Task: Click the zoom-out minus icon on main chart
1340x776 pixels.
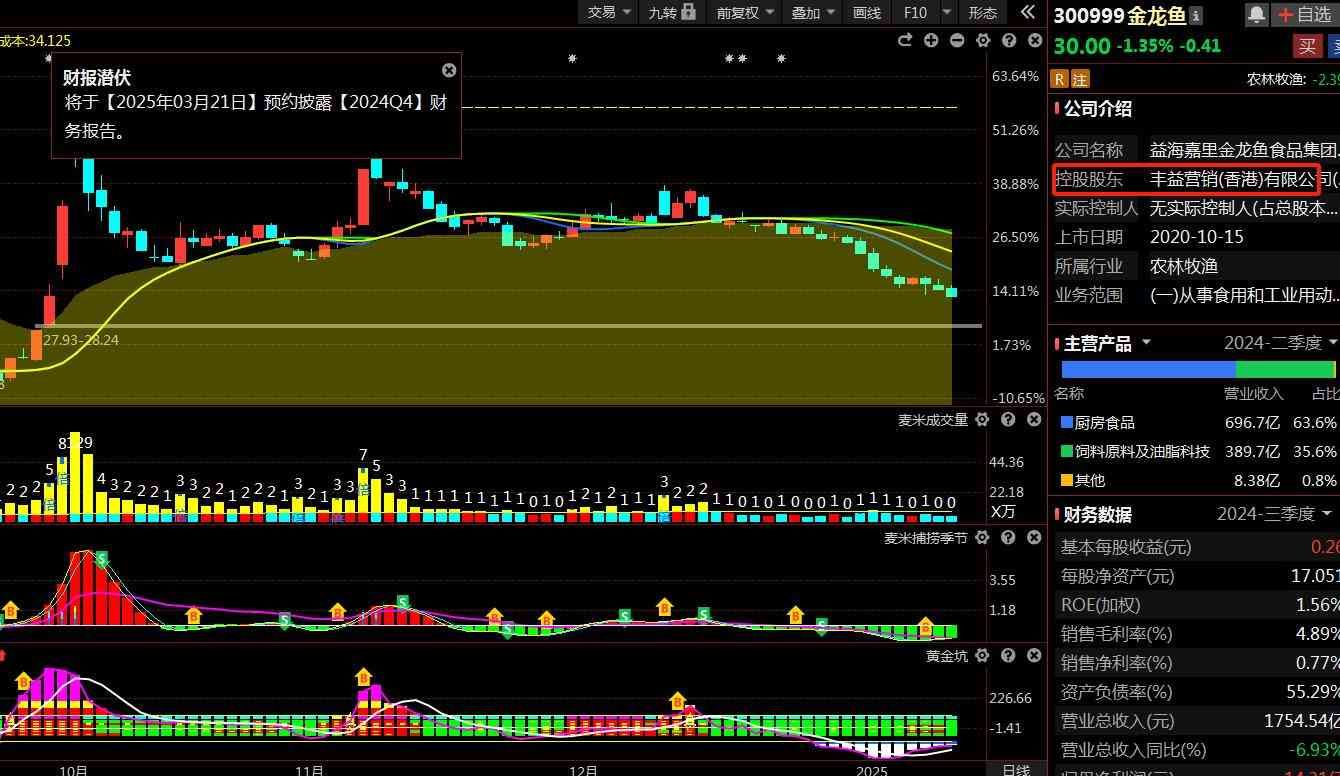Action: [957, 40]
